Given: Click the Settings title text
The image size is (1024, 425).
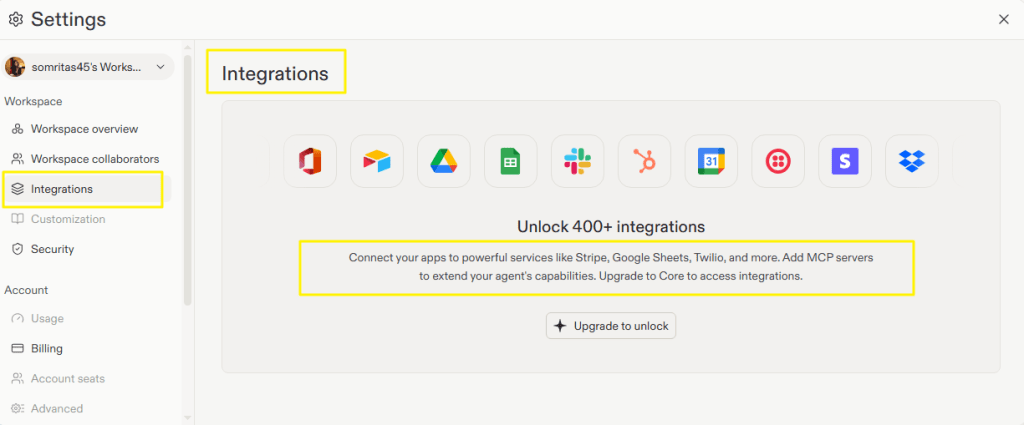Looking at the screenshot, I should (68, 20).
